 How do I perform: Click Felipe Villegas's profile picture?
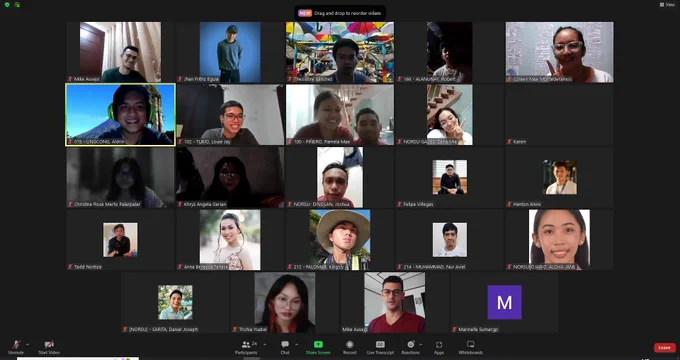[450, 177]
